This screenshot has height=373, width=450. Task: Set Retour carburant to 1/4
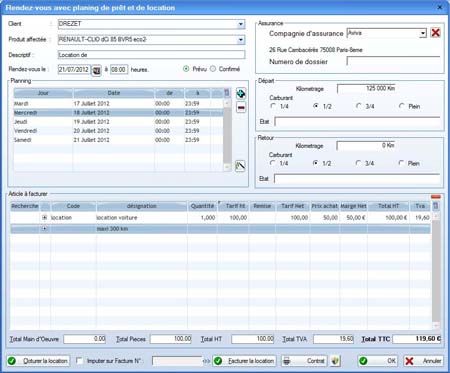(273, 163)
